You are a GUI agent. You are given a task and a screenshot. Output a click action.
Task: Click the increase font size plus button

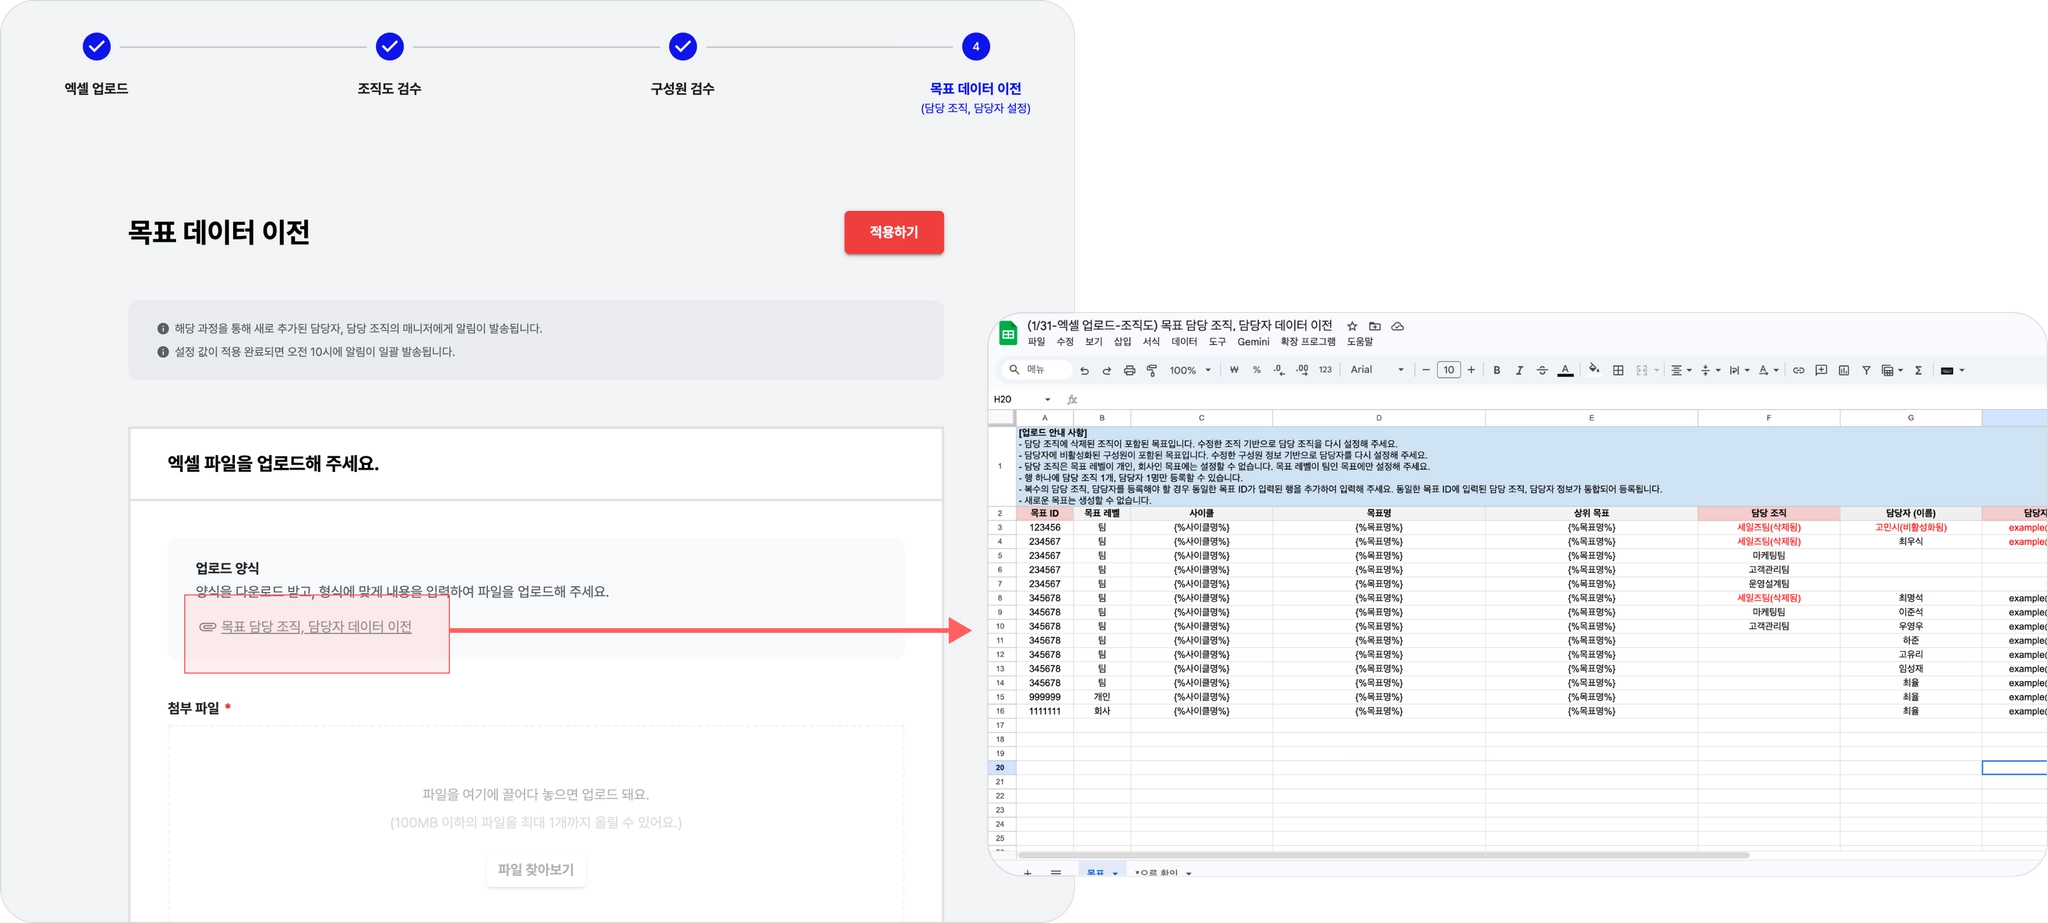1471,370
